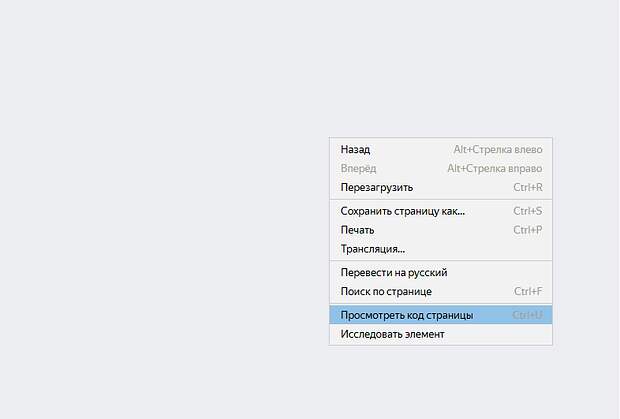Open Поиск по странице
The height and width of the screenshot is (419, 620).
(385, 291)
